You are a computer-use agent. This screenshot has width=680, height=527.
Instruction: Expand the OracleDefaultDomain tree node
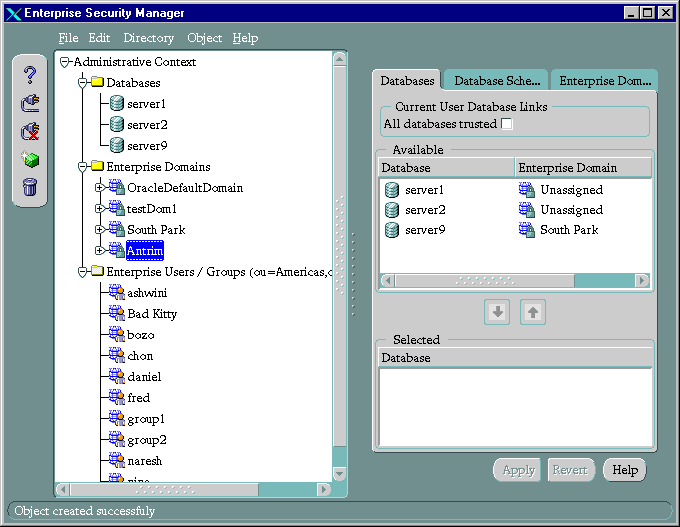(99, 188)
